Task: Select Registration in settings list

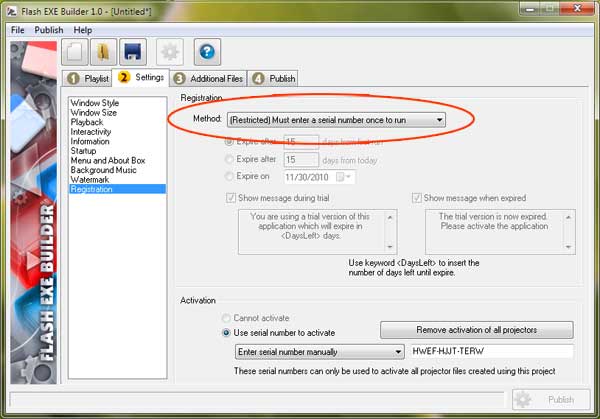Action: [x=117, y=189]
